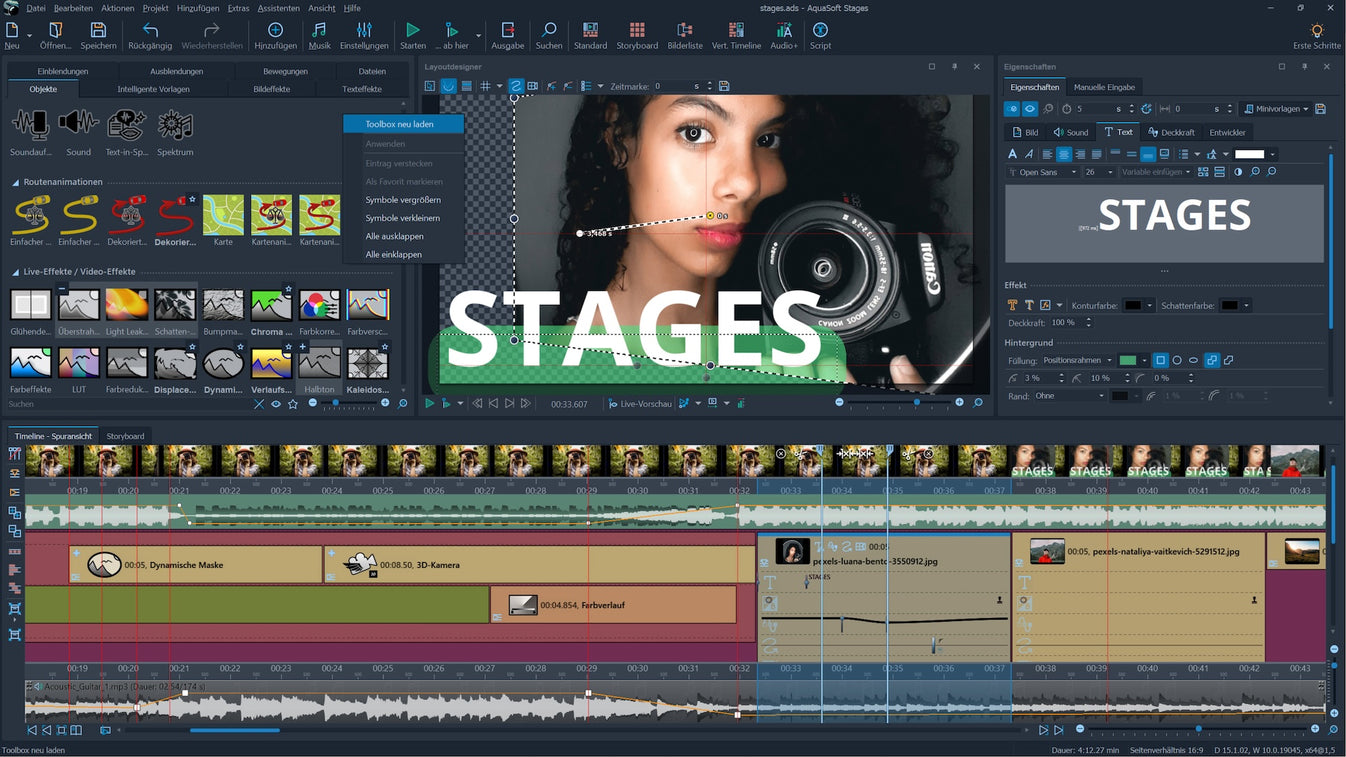Switch to the Sound tab in Eigenschaften
Viewport: 1346px width, 757px height.
tap(1072, 131)
